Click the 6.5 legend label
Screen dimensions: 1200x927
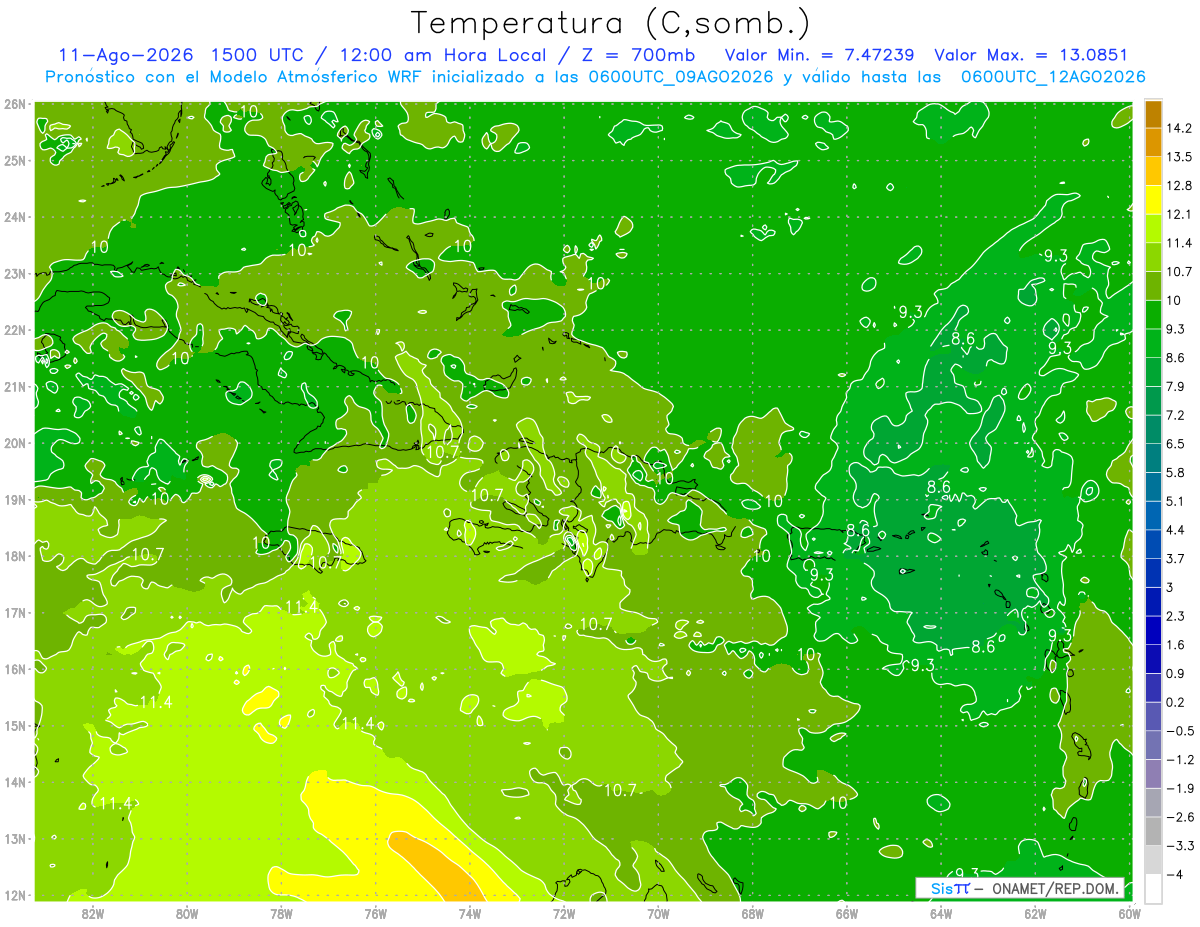pos(1177,444)
